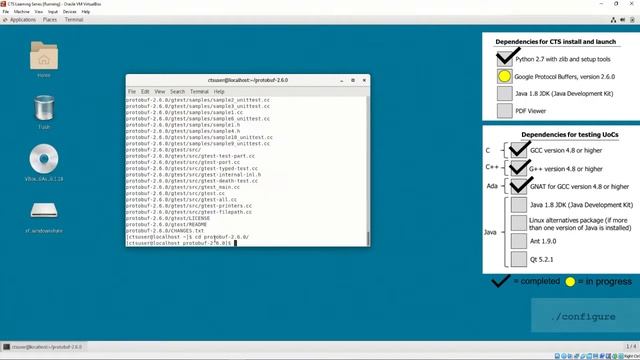640x360 pixels.
Task: Click the terminal icon in bottom window list
Action: (x=7, y=347)
